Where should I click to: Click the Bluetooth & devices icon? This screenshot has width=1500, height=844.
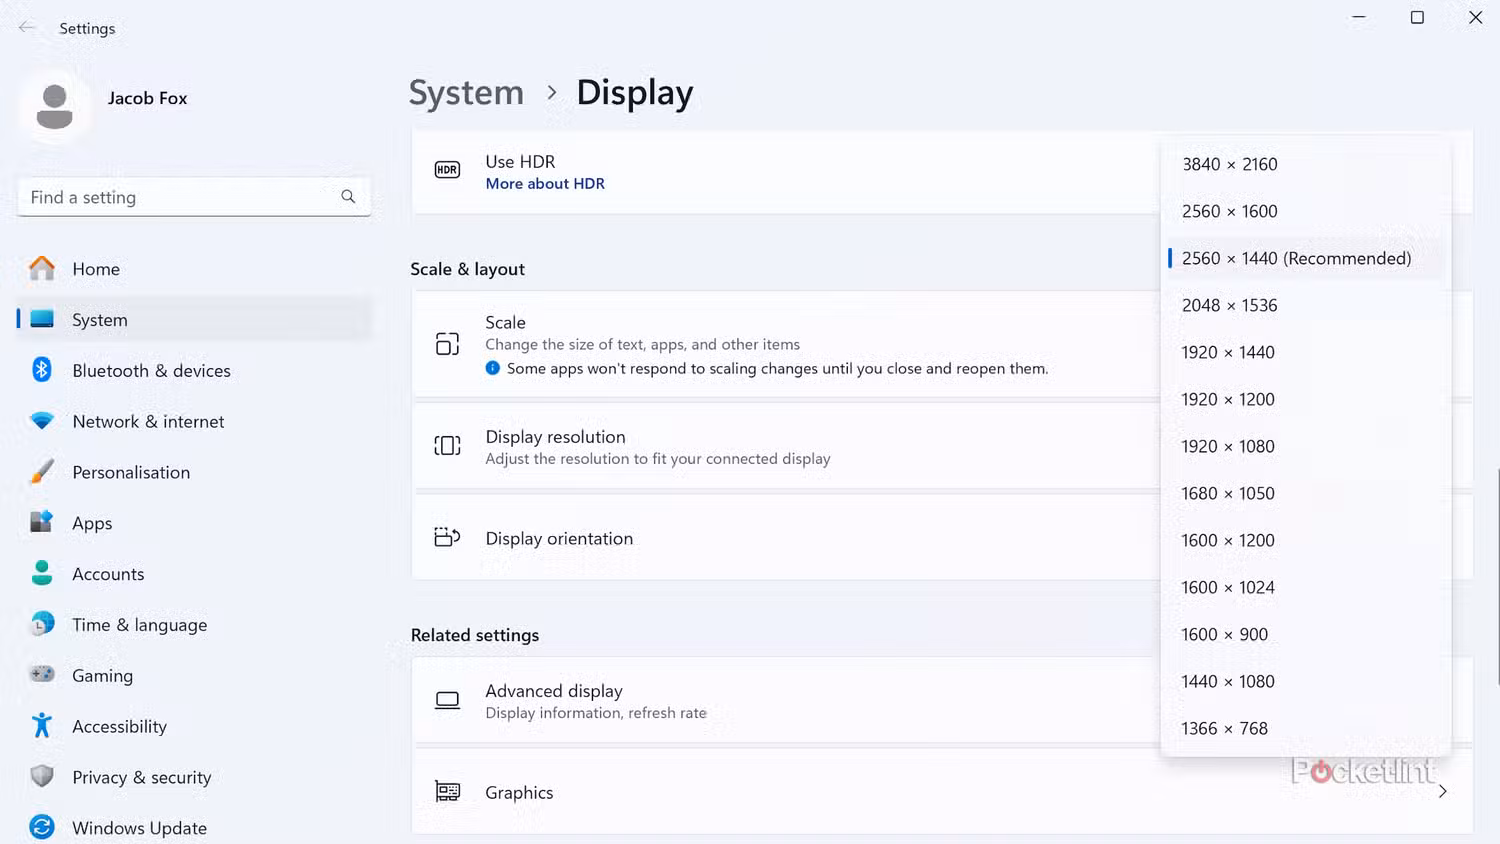click(x=42, y=370)
